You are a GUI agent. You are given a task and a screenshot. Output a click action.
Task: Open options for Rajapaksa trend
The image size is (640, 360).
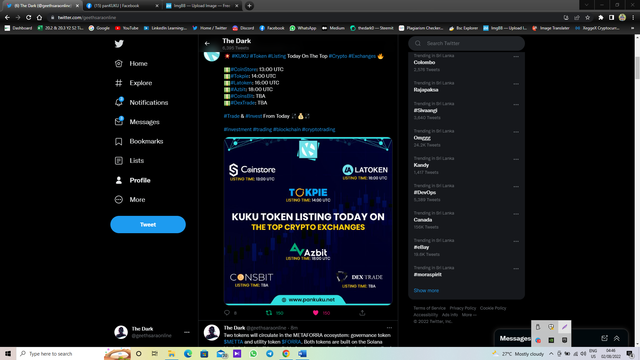(x=516, y=84)
